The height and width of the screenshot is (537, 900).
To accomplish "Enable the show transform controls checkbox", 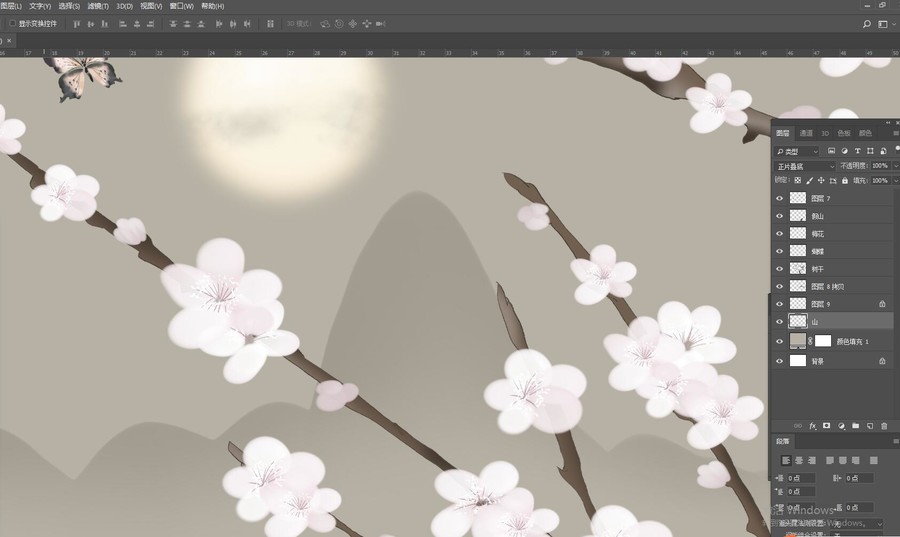I will tap(12, 24).
